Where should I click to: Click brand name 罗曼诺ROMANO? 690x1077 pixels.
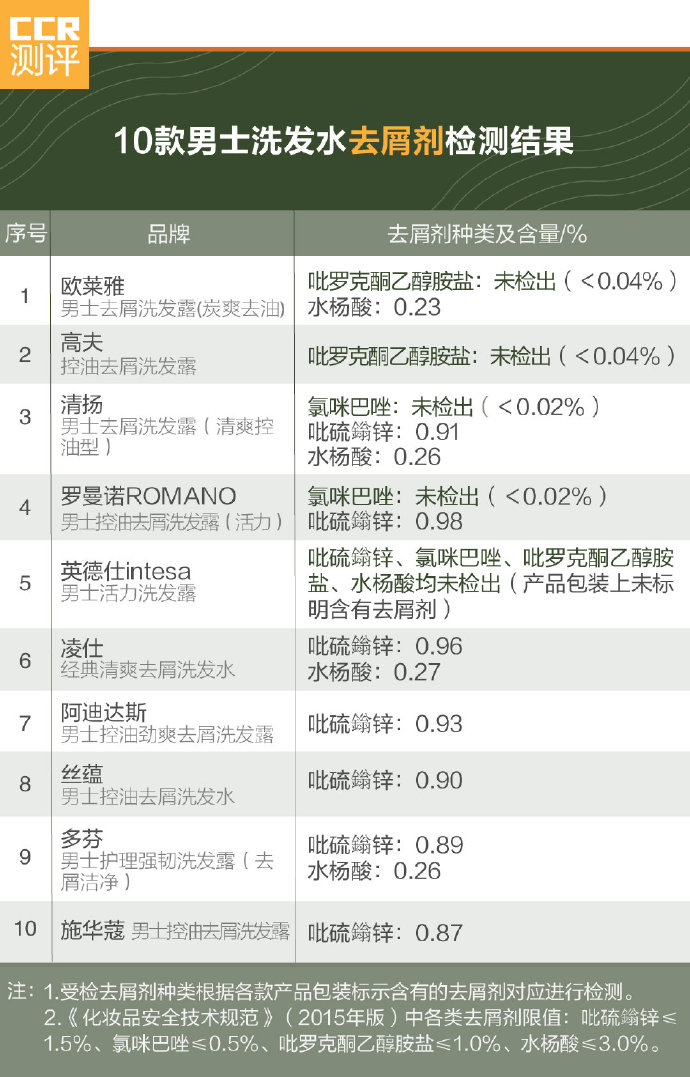pyautogui.click(x=148, y=496)
